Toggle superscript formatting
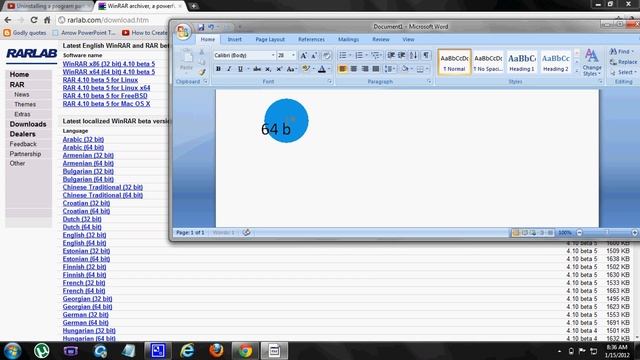Image resolution: width=640 pixels, height=360 pixels. coord(279,69)
